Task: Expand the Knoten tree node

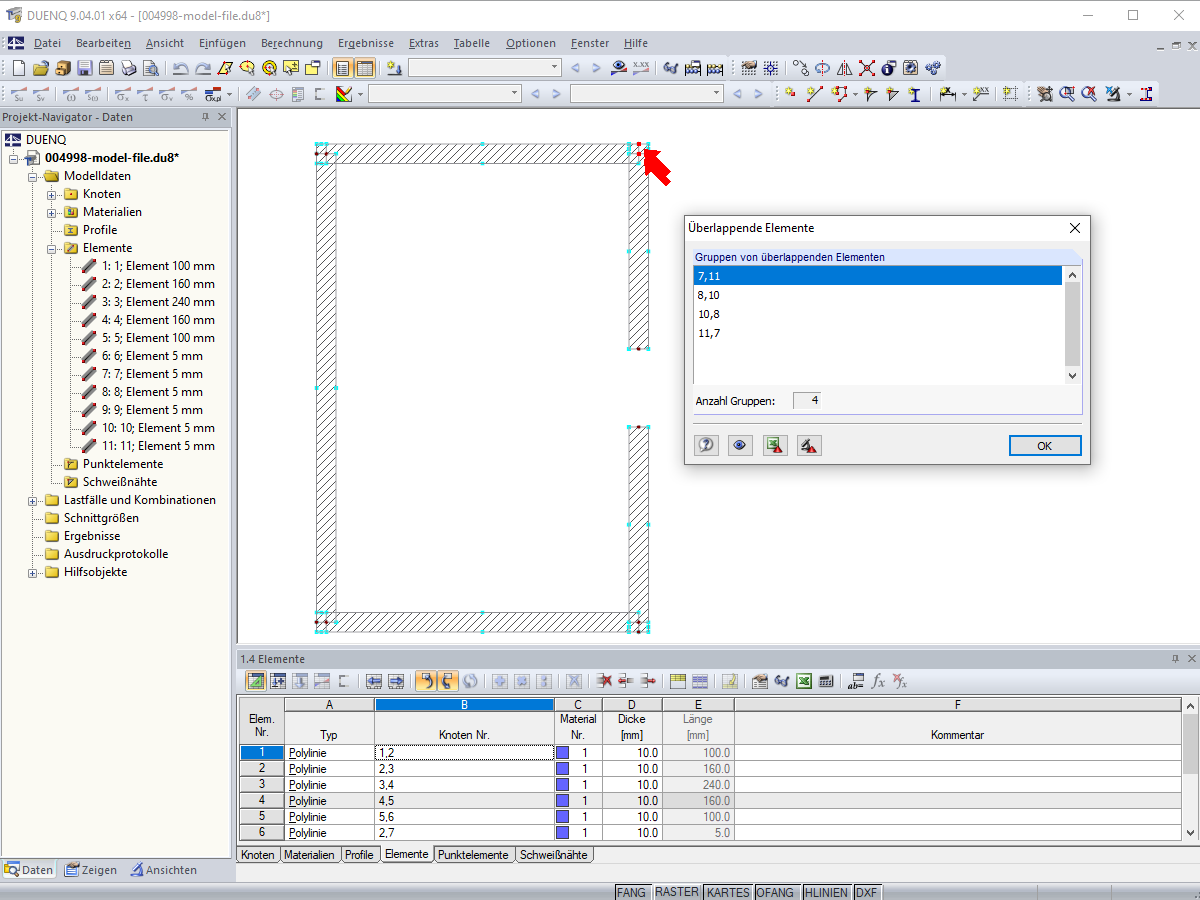Action: click(x=51, y=194)
